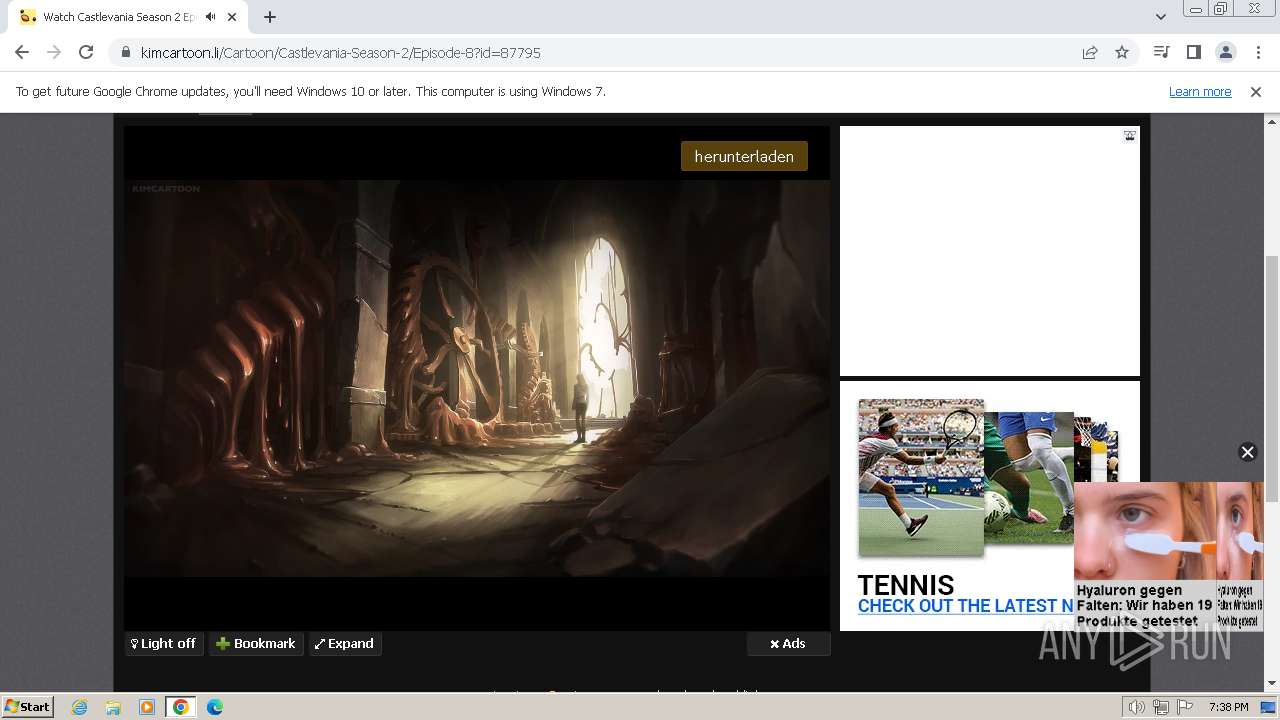Open the Chrome side panel icon
The width and height of the screenshot is (1280, 720).
point(1193,53)
